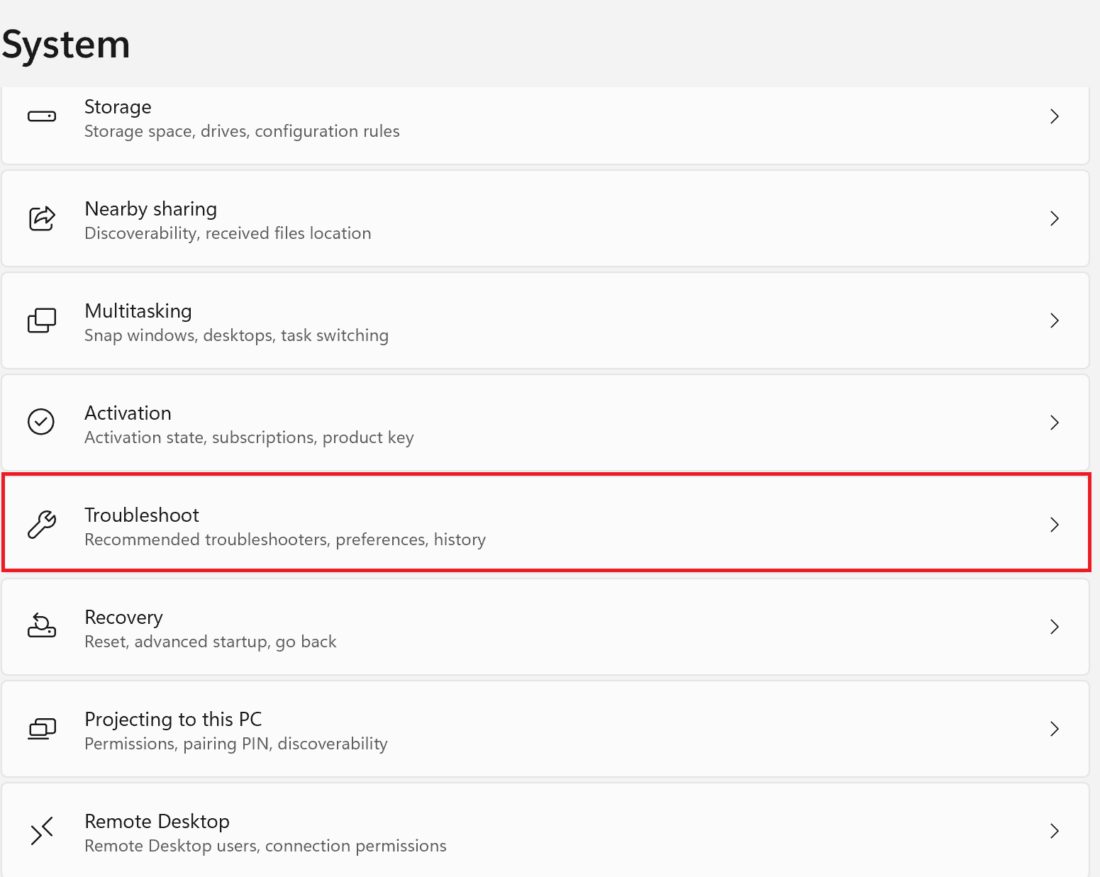1100x877 pixels.
Task: Select the chevron for Projecting to this PC
Action: coord(1054,729)
